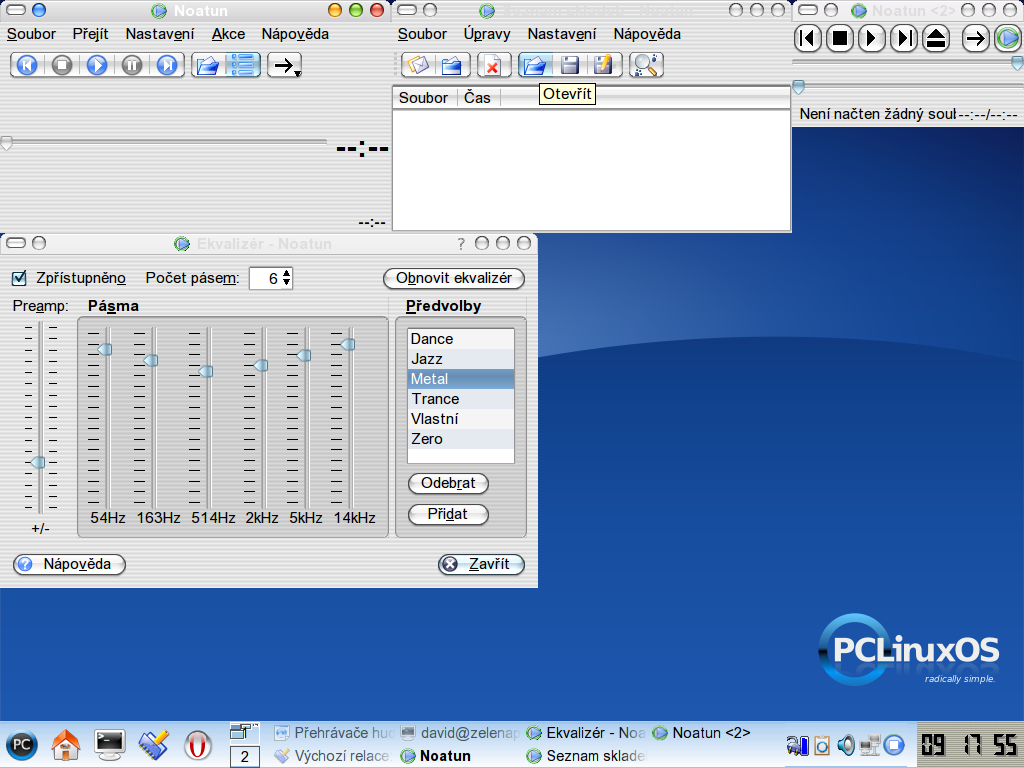Select the Jazz preset
The image size is (1024, 768).
pos(460,359)
